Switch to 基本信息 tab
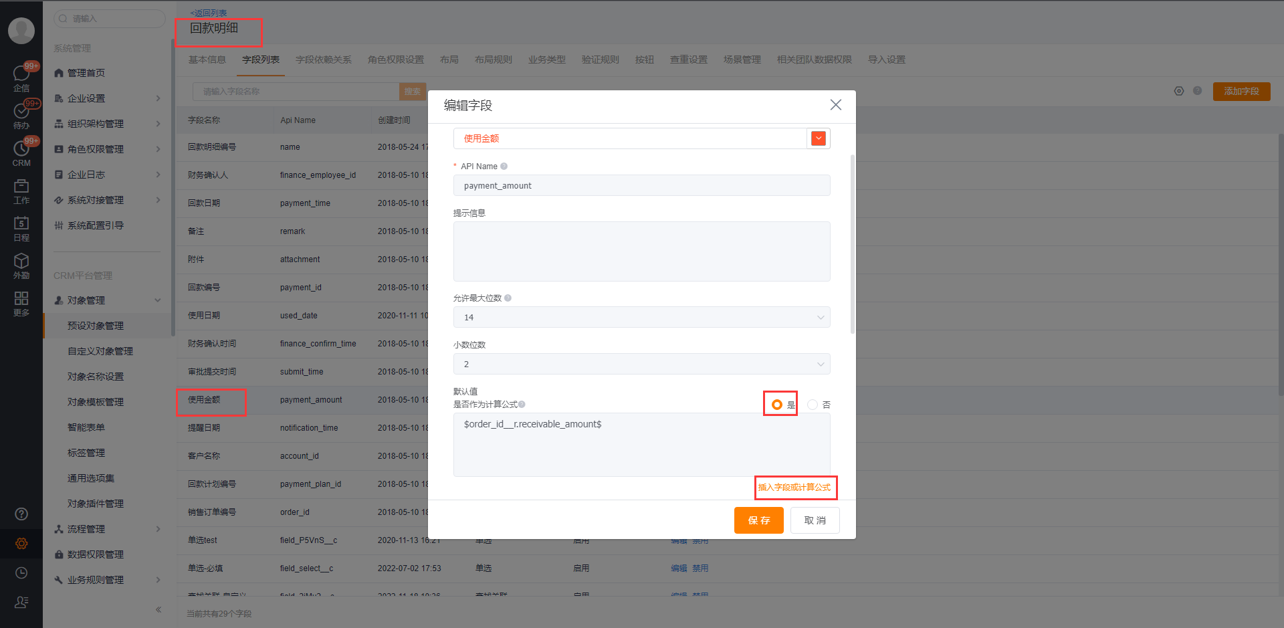1284x628 pixels. 207,60
